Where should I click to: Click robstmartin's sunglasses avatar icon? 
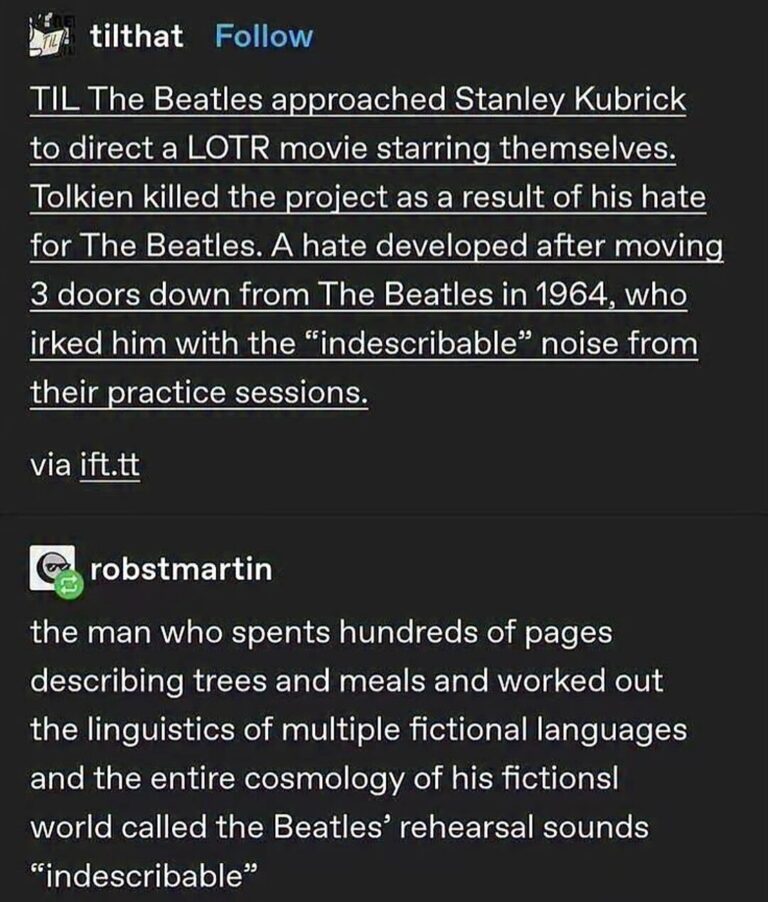pos(52,567)
